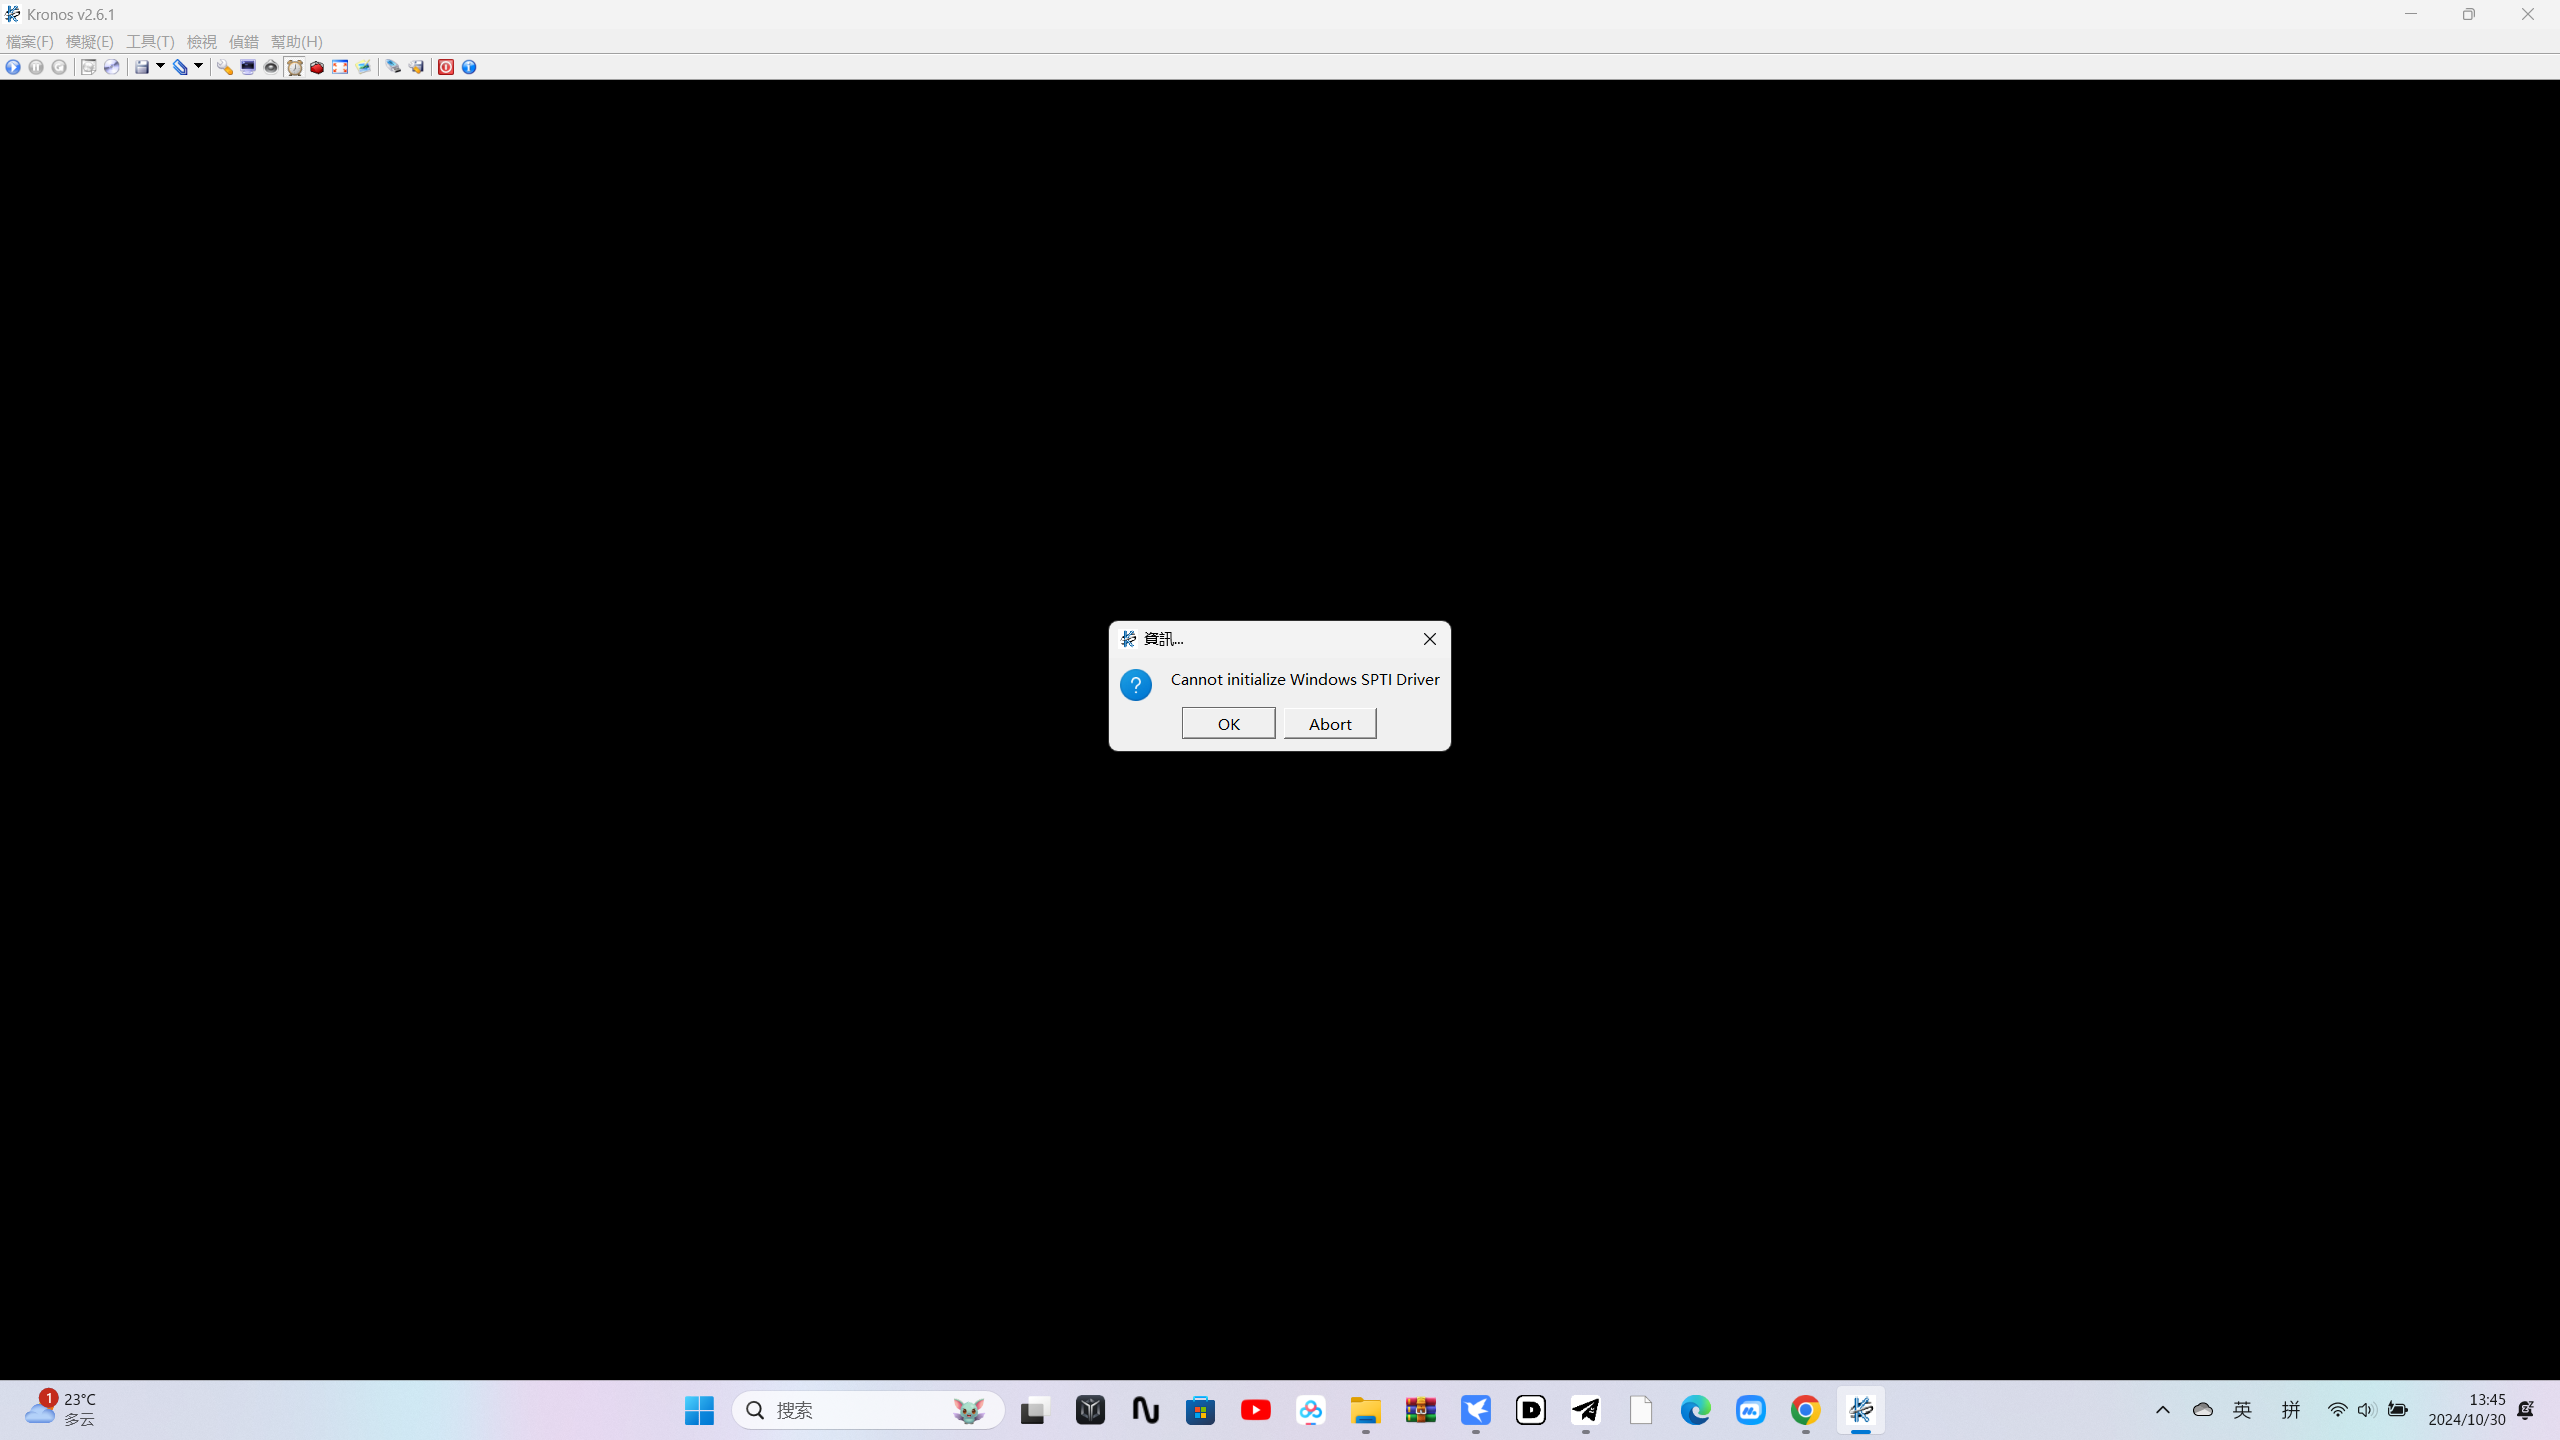Open the 13:45 clock and date
The height and width of the screenshot is (1440, 2560).
(2467, 1410)
